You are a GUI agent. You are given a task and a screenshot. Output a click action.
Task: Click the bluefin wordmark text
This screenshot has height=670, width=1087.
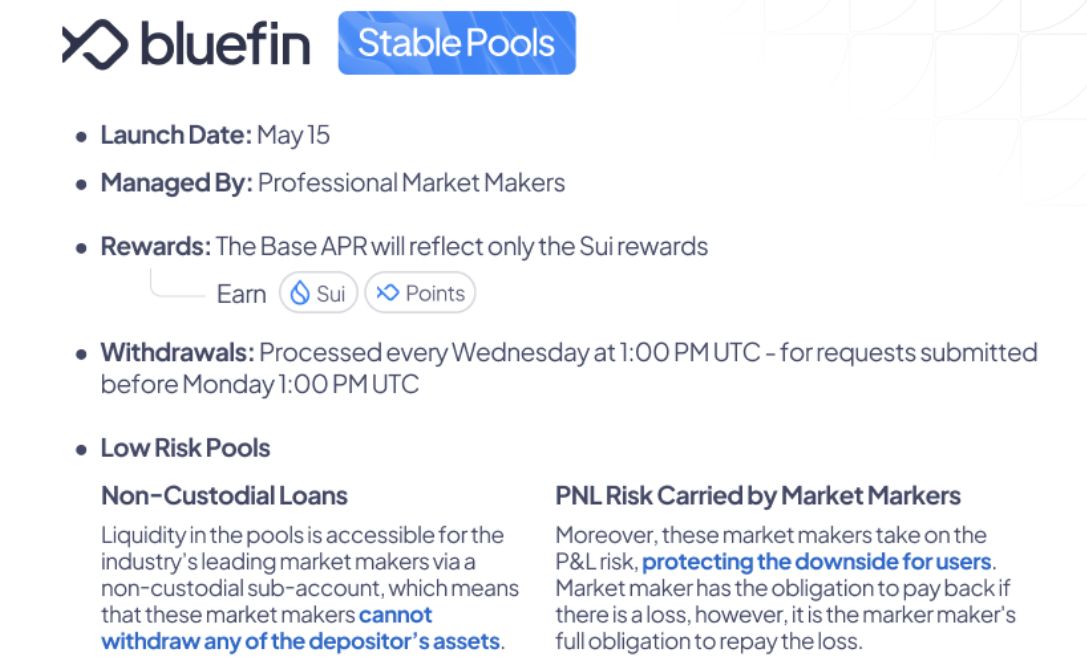click(x=225, y=44)
